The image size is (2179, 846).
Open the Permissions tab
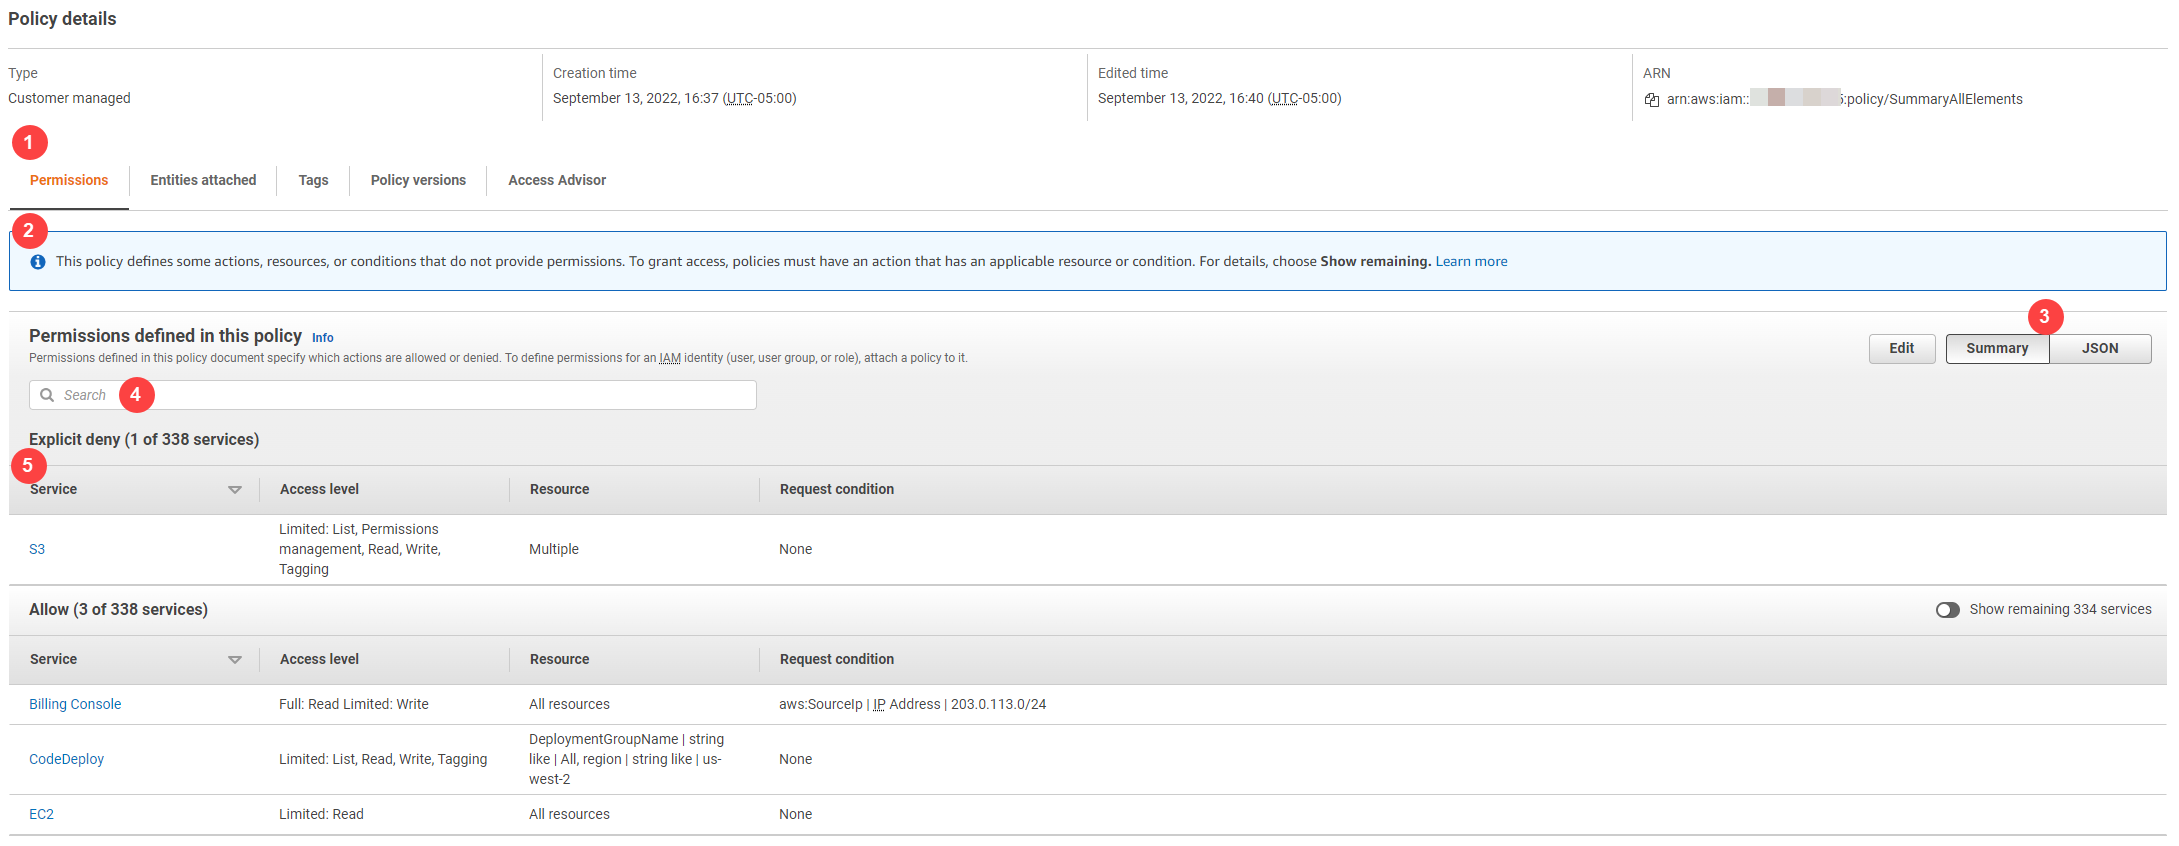[69, 181]
